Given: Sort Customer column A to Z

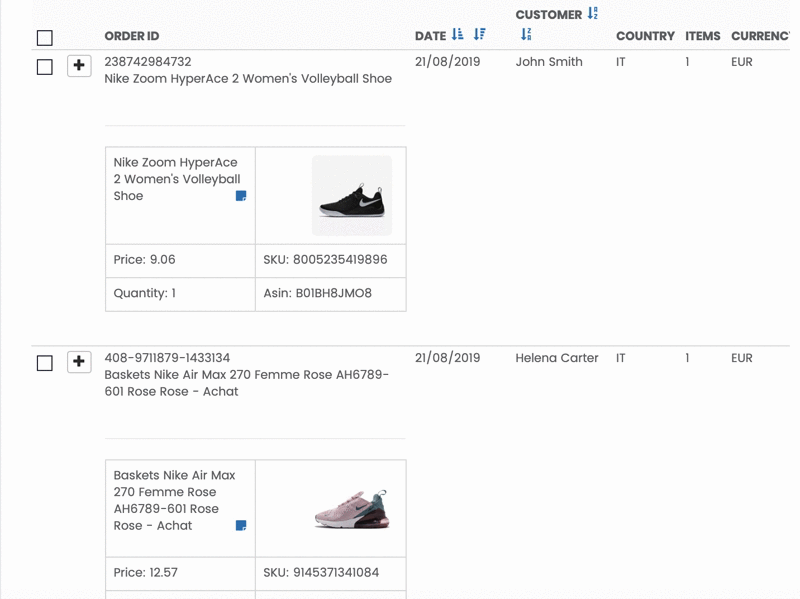Looking at the screenshot, I should (x=592, y=13).
